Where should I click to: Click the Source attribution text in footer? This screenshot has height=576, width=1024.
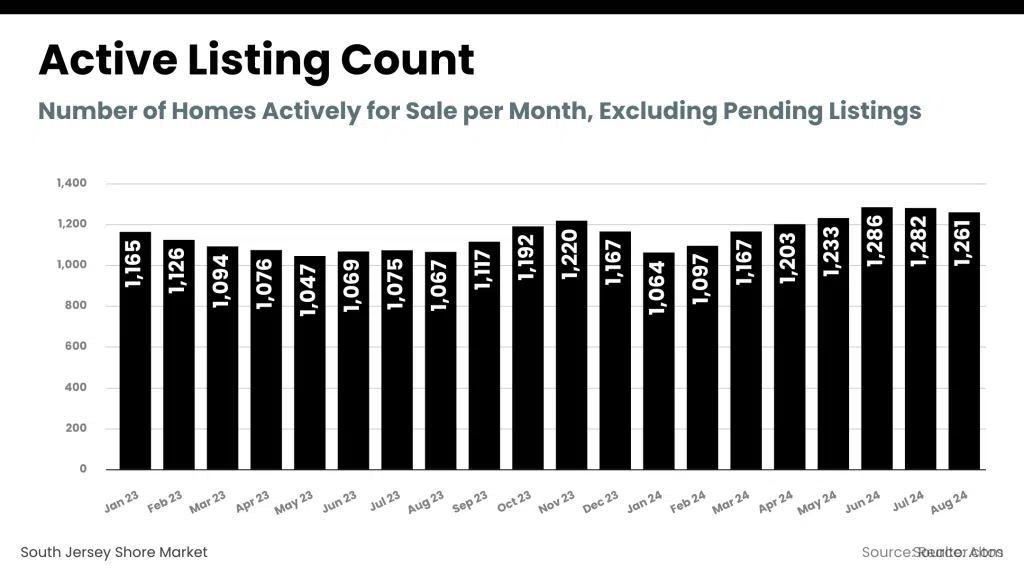pyautogui.click(x=931, y=552)
